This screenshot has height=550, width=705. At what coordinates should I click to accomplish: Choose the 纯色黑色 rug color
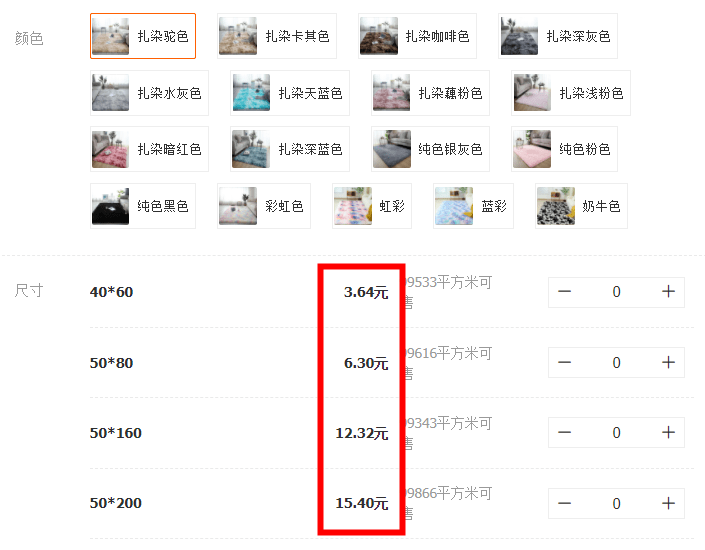143,206
